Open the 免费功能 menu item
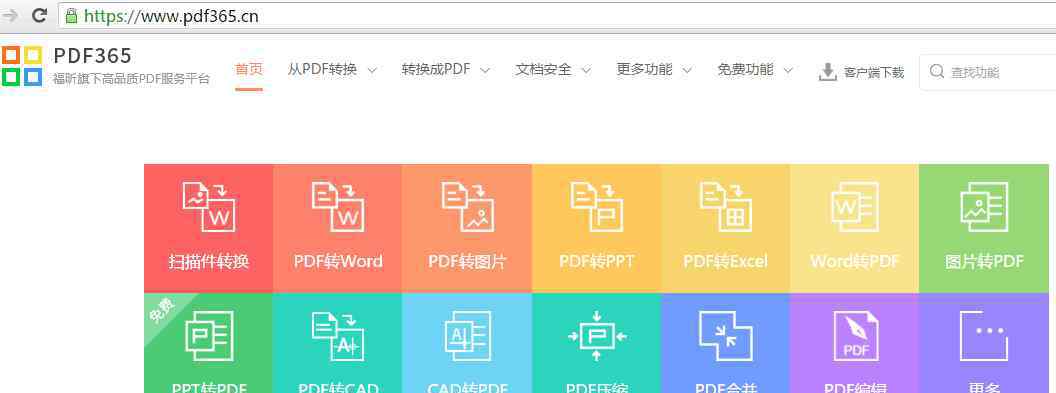This screenshot has height=393, width=1056. click(755, 69)
